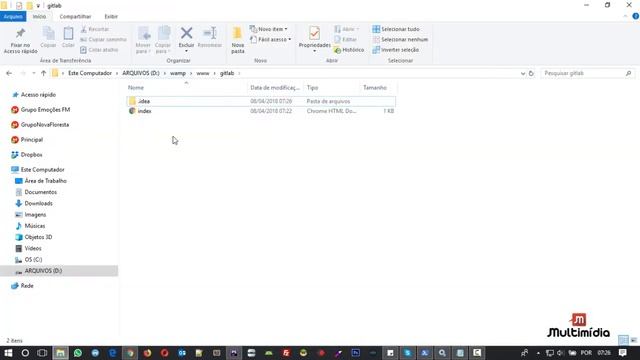Click www in the address path
This screenshot has width=640, height=360.
[x=203, y=73]
